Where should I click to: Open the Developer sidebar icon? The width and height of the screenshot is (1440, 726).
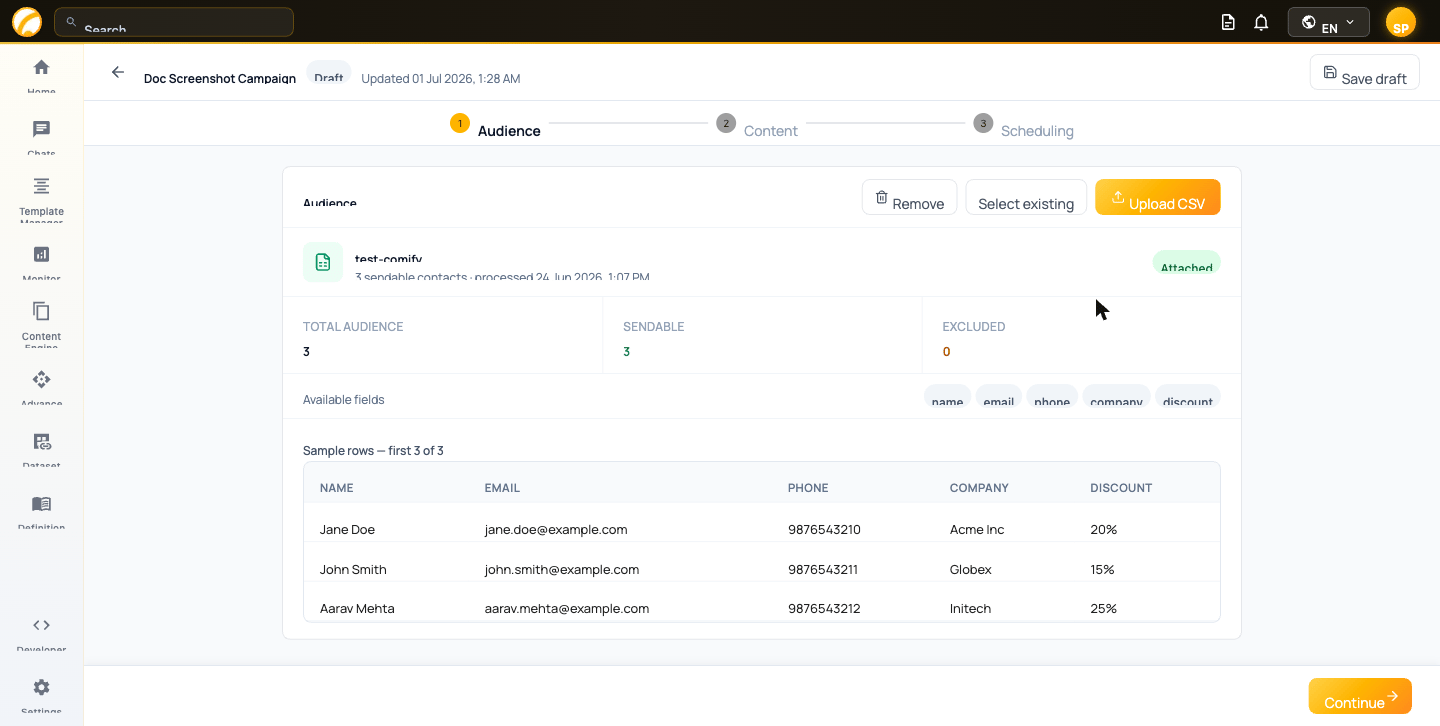point(41,625)
